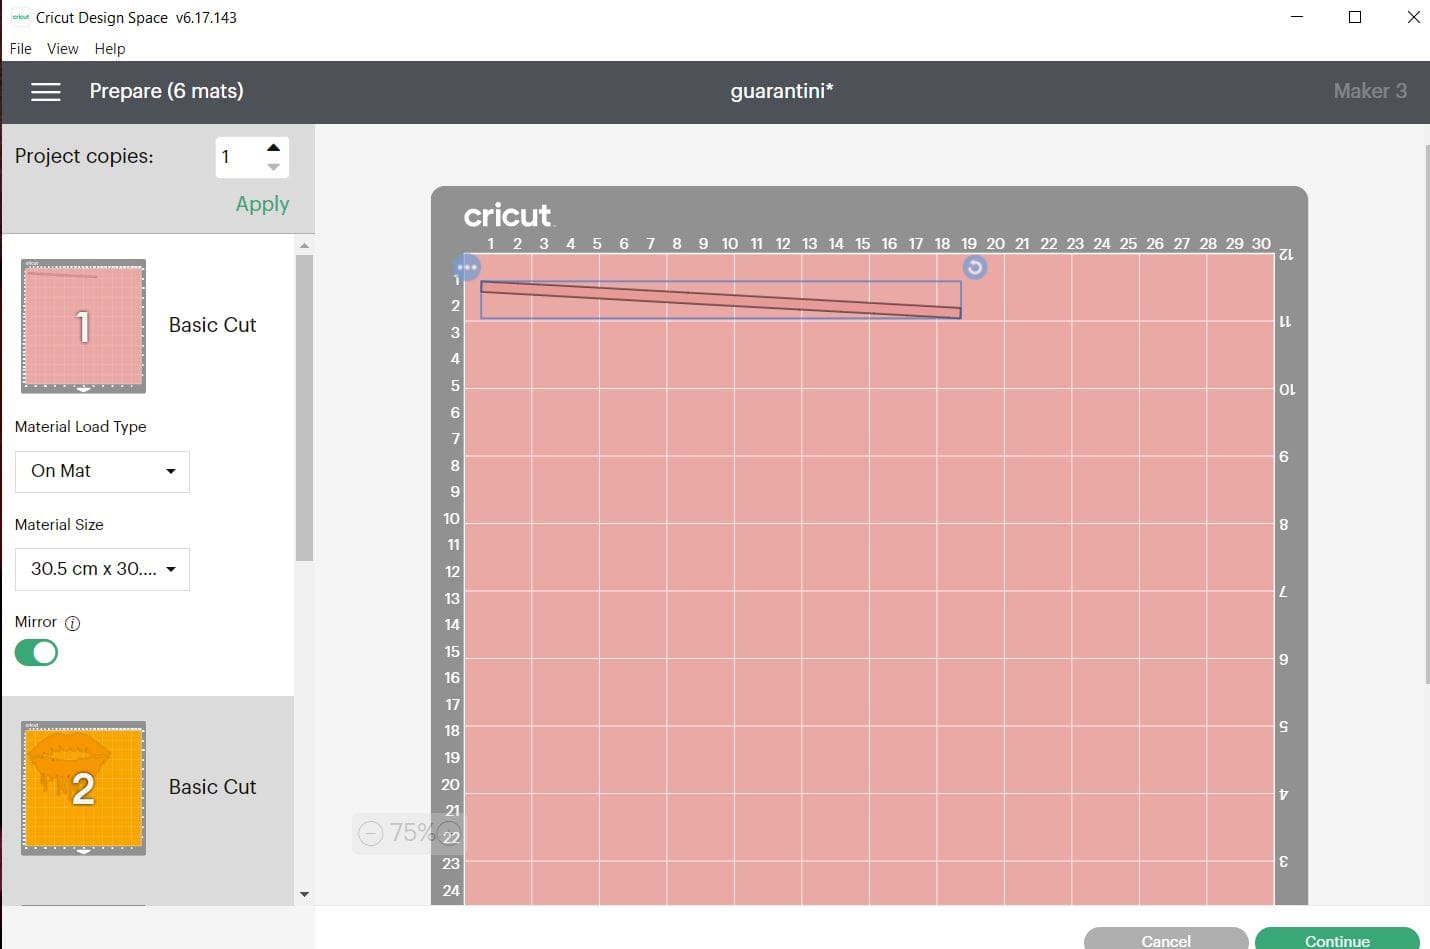
Task: Click the Project copies input field
Action: coord(238,157)
